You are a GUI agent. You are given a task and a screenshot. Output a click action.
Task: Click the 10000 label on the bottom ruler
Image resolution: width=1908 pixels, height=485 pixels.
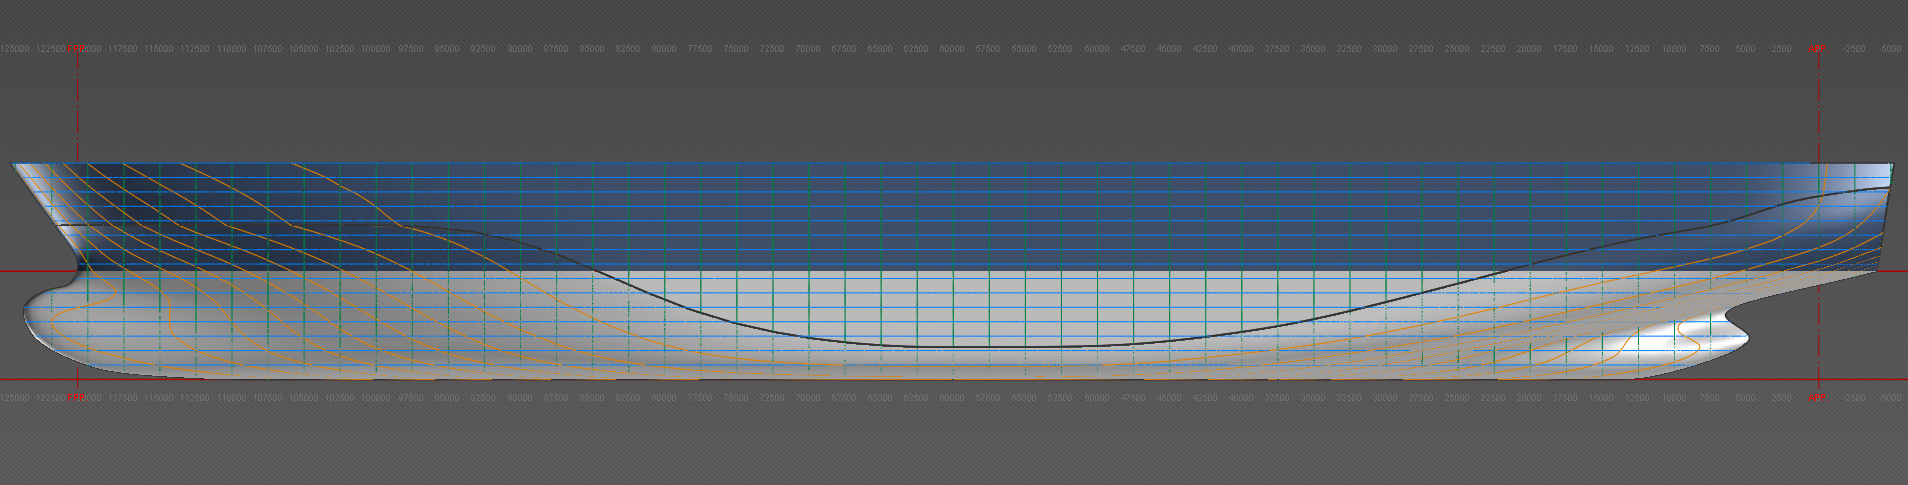[1673, 398]
